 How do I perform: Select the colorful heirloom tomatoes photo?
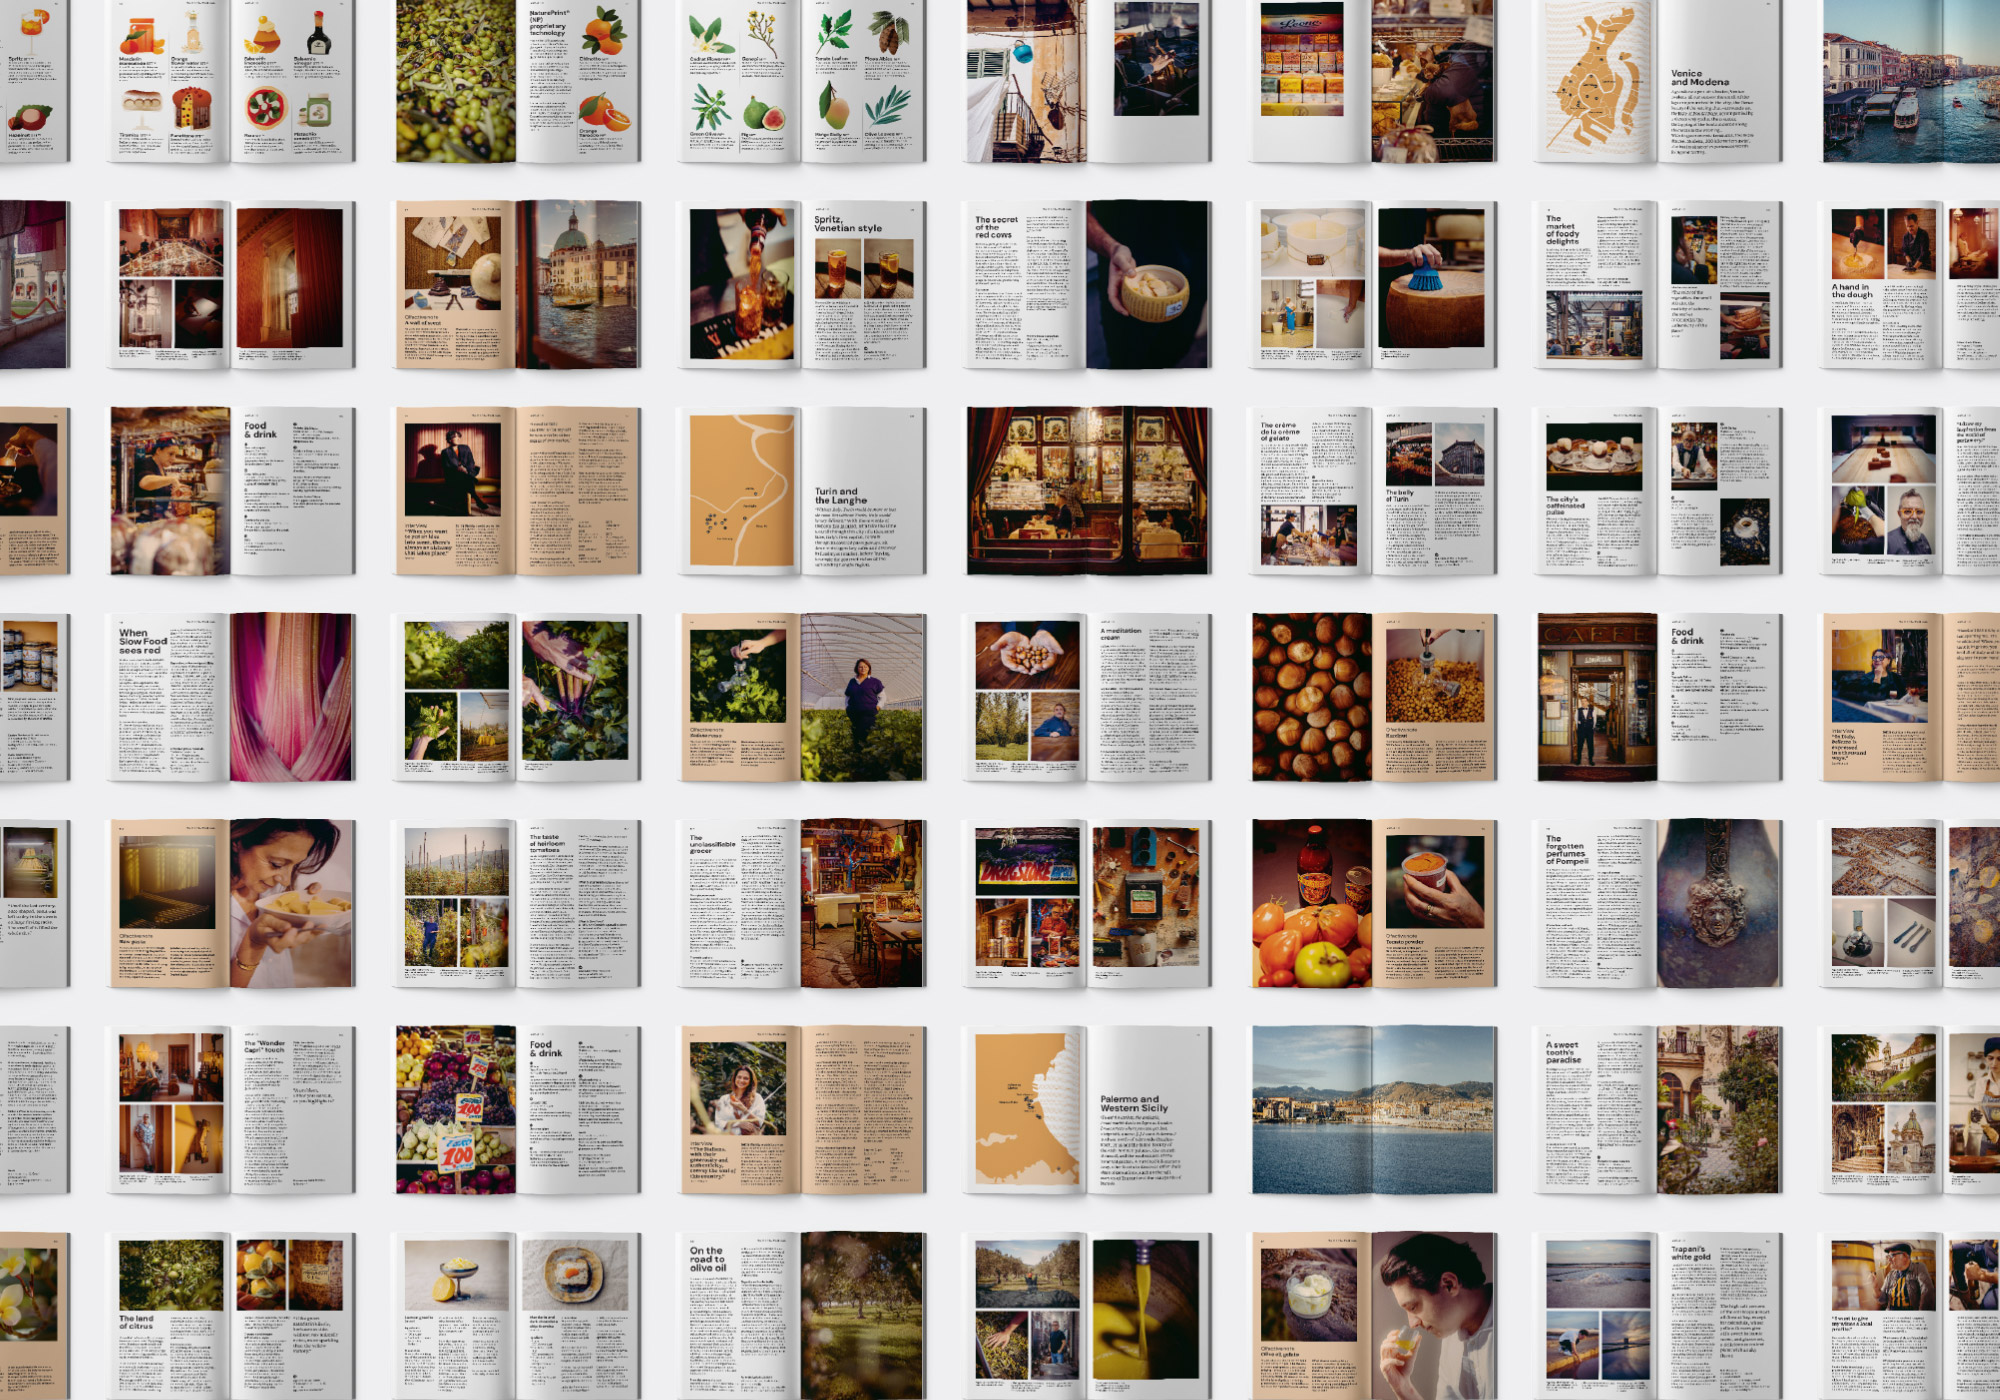[1312, 904]
